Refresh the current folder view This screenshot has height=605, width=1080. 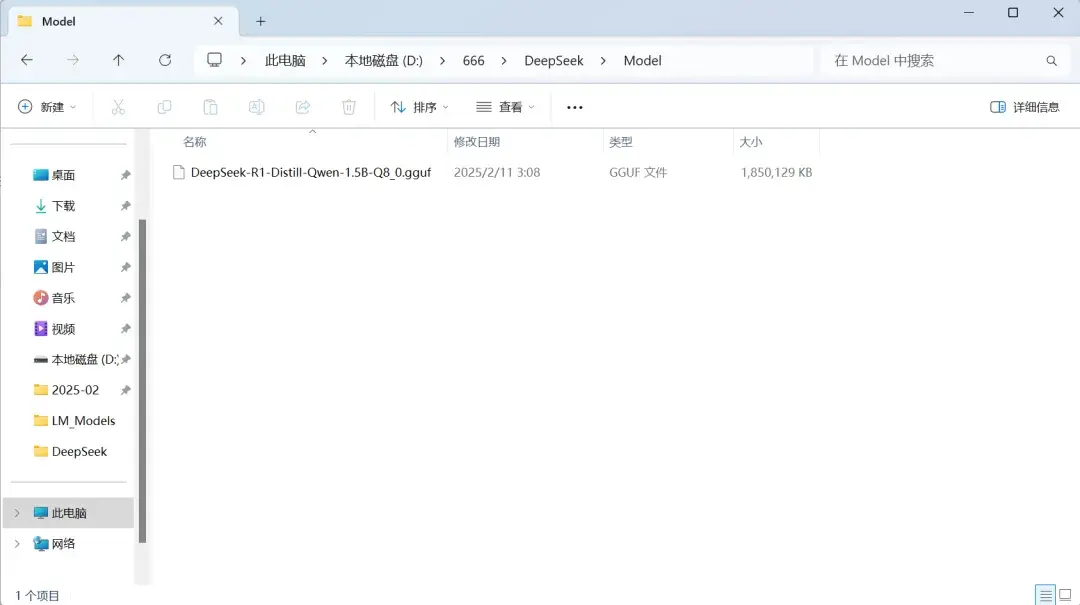click(165, 61)
